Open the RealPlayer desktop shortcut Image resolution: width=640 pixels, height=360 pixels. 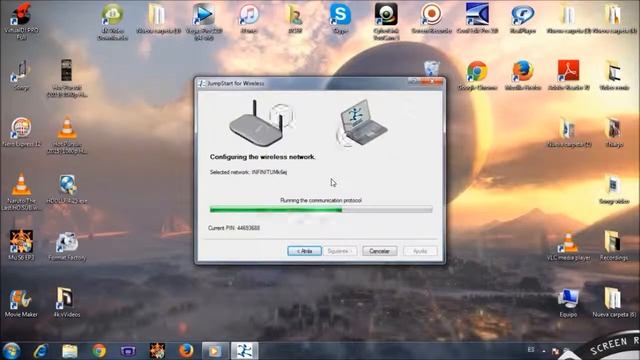coord(522,19)
